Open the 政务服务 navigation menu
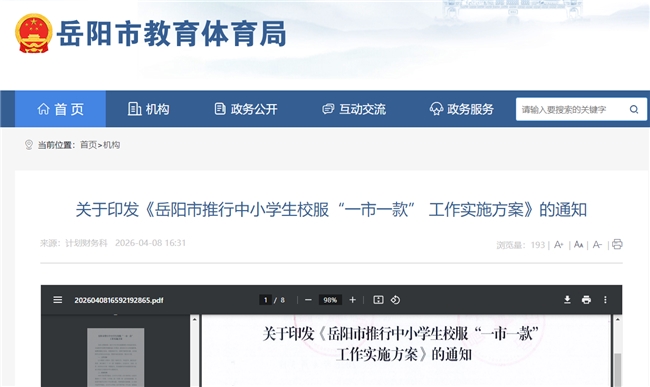Image resolution: width=650 pixels, height=387 pixels. pyautogui.click(x=461, y=109)
